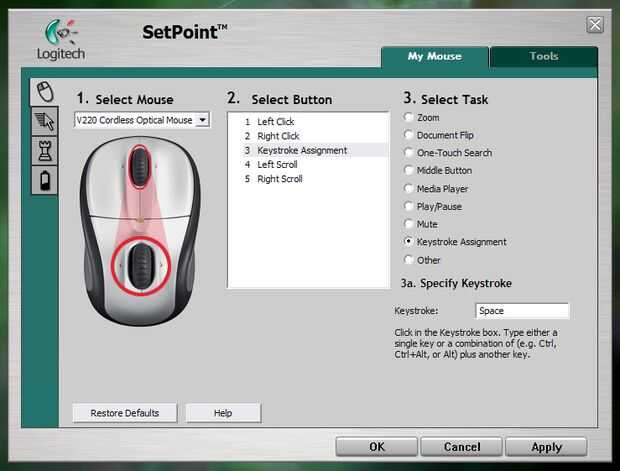
Task: Click the Keystroke input field showing Space
Action: (x=522, y=311)
